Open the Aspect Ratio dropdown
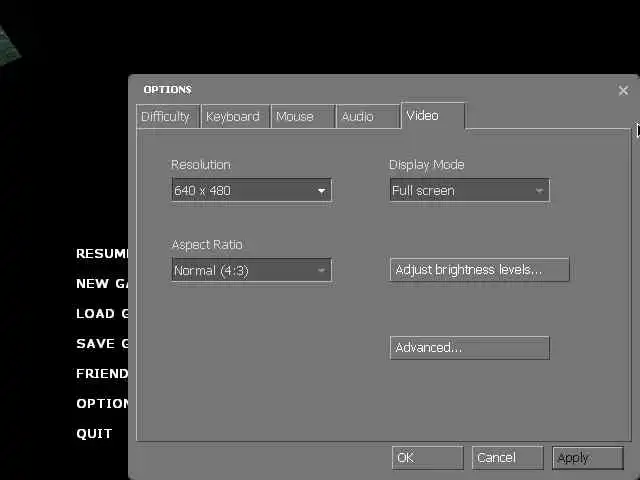640x480 pixels. (x=251, y=270)
